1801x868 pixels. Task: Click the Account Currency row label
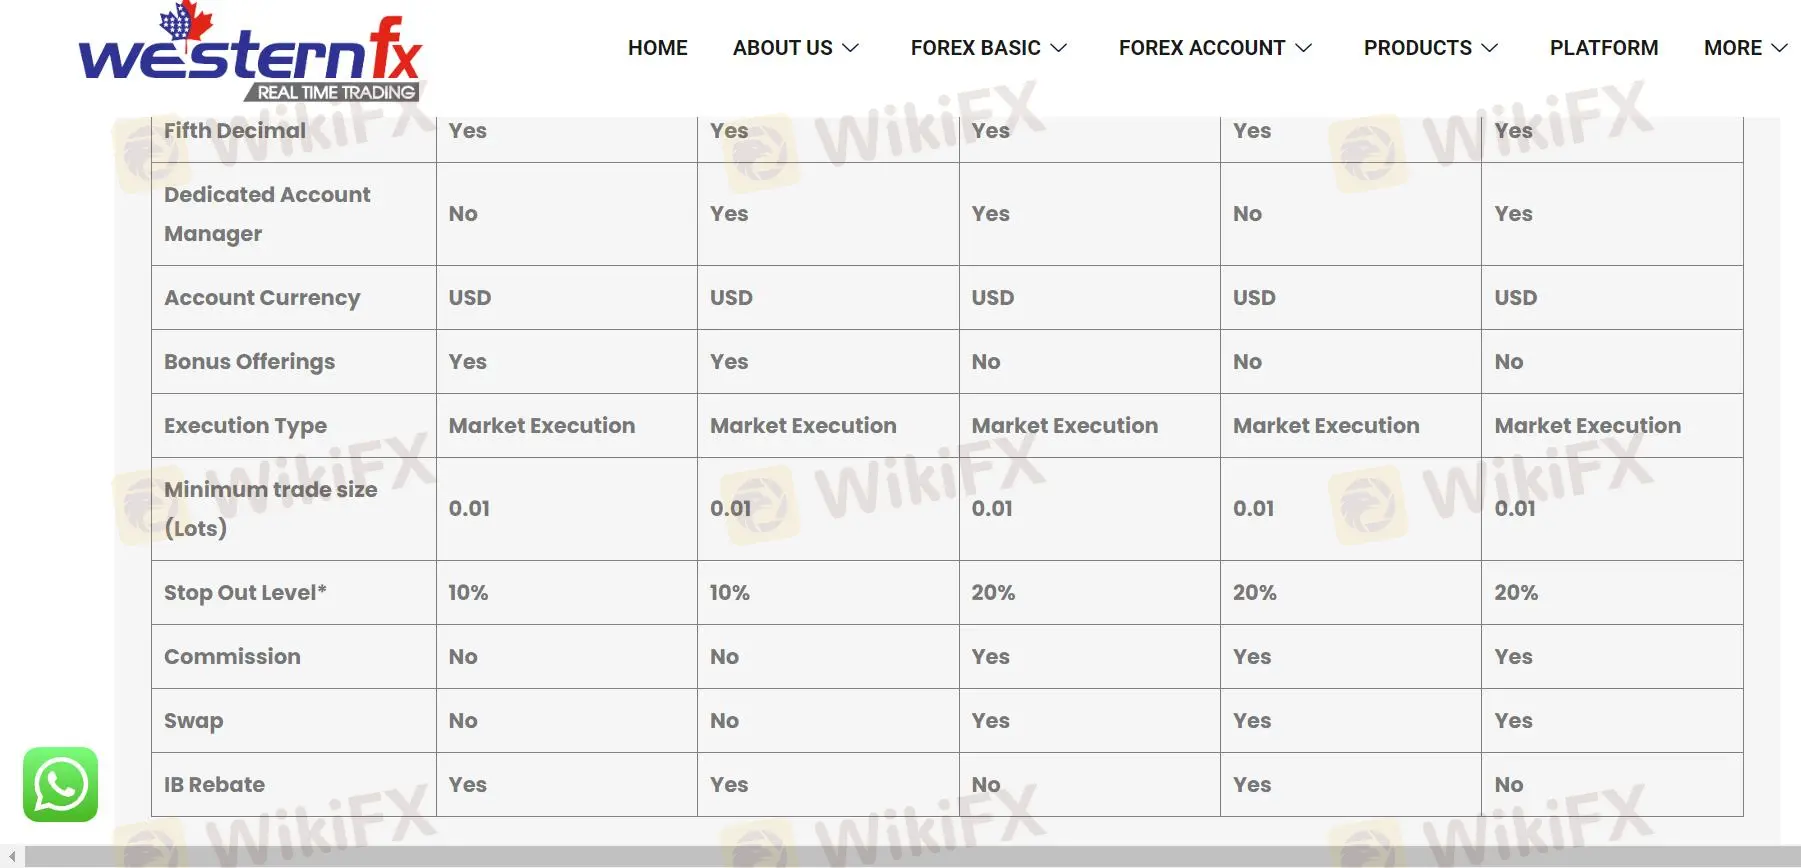pos(262,298)
